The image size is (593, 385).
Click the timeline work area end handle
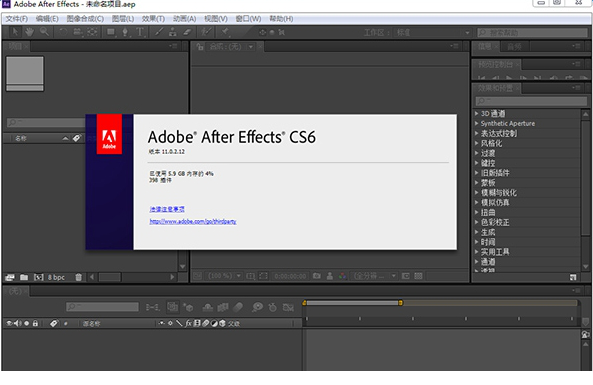coord(401,303)
